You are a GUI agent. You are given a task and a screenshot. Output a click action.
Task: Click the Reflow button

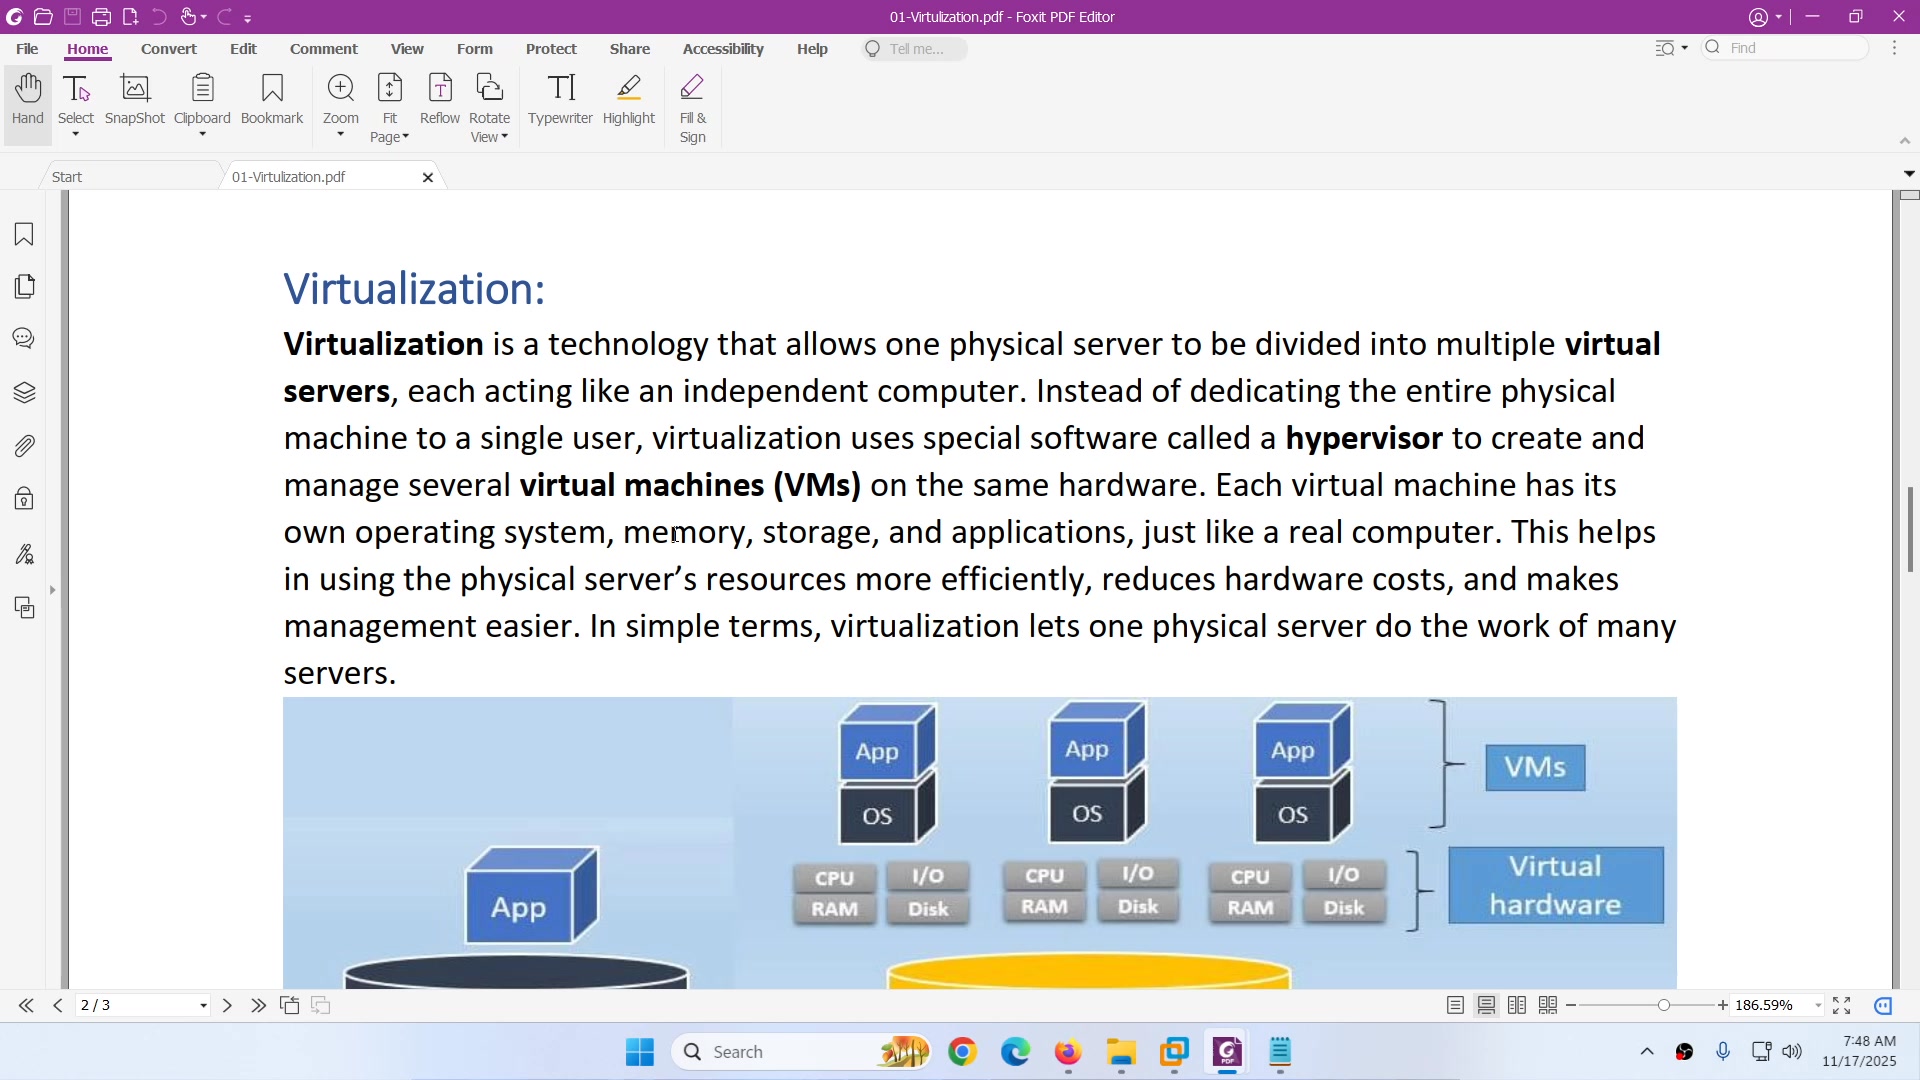click(440, 100)
